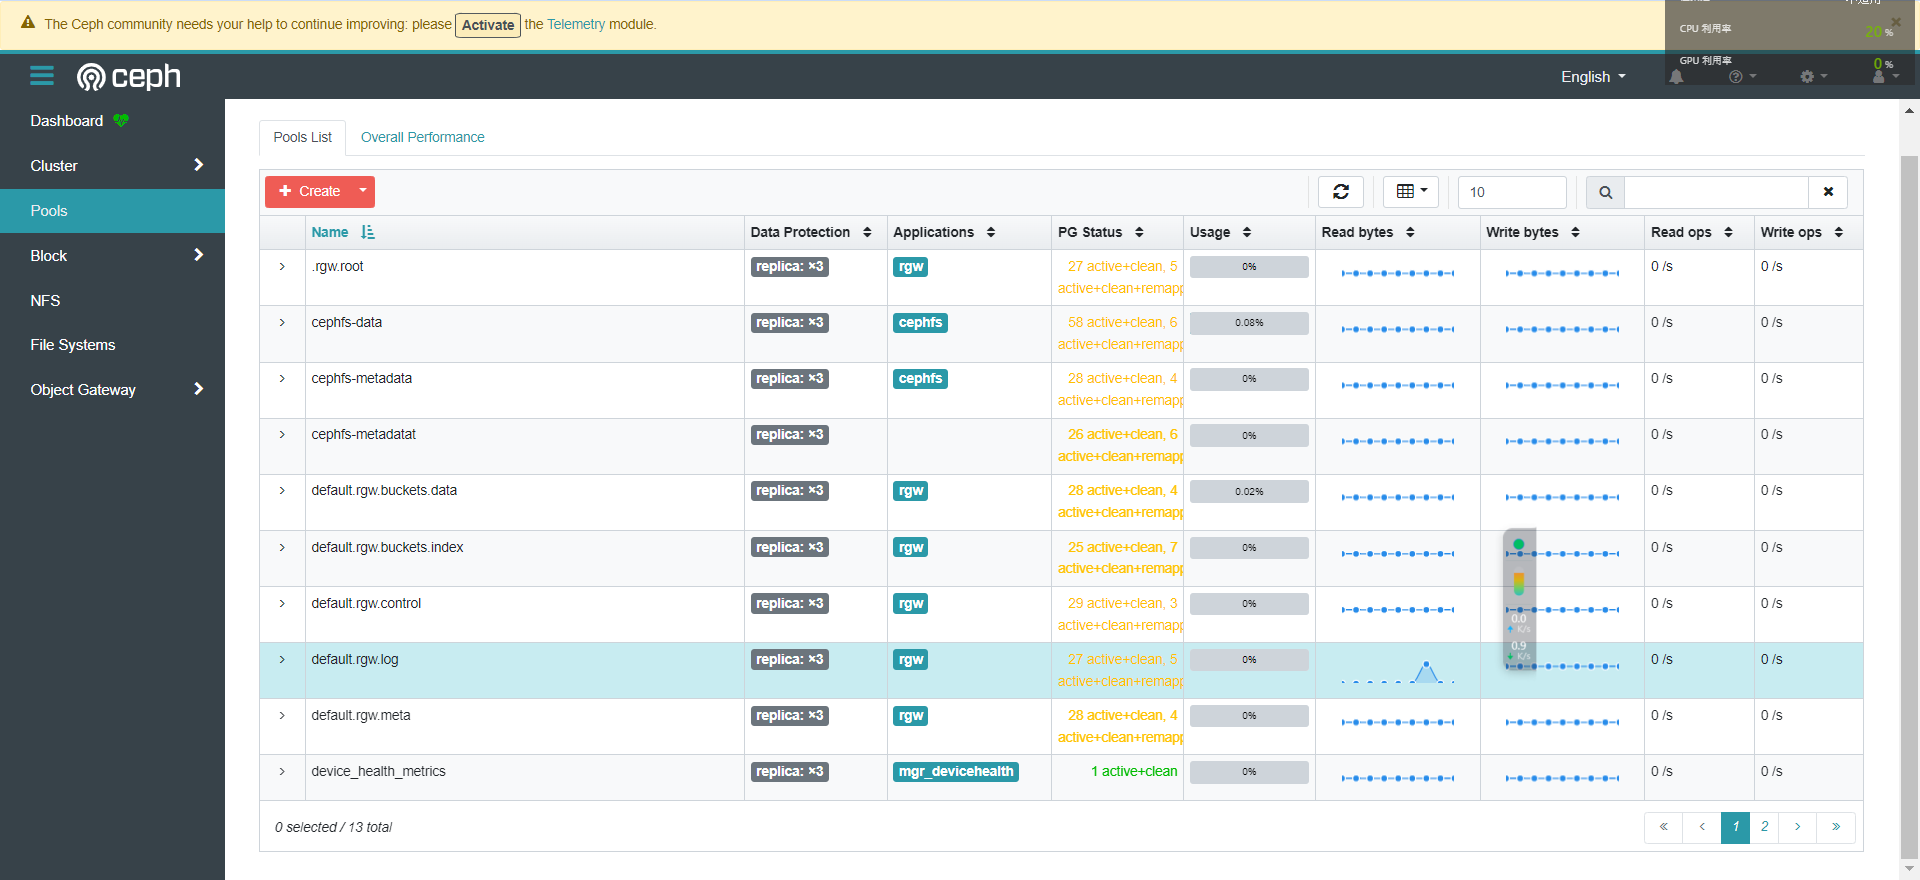Expand the Object Gateway sidebar menu
Image resolution: width=1920 pixels, height=880 pixels.
pyautogui.click(x=112, y=389)
